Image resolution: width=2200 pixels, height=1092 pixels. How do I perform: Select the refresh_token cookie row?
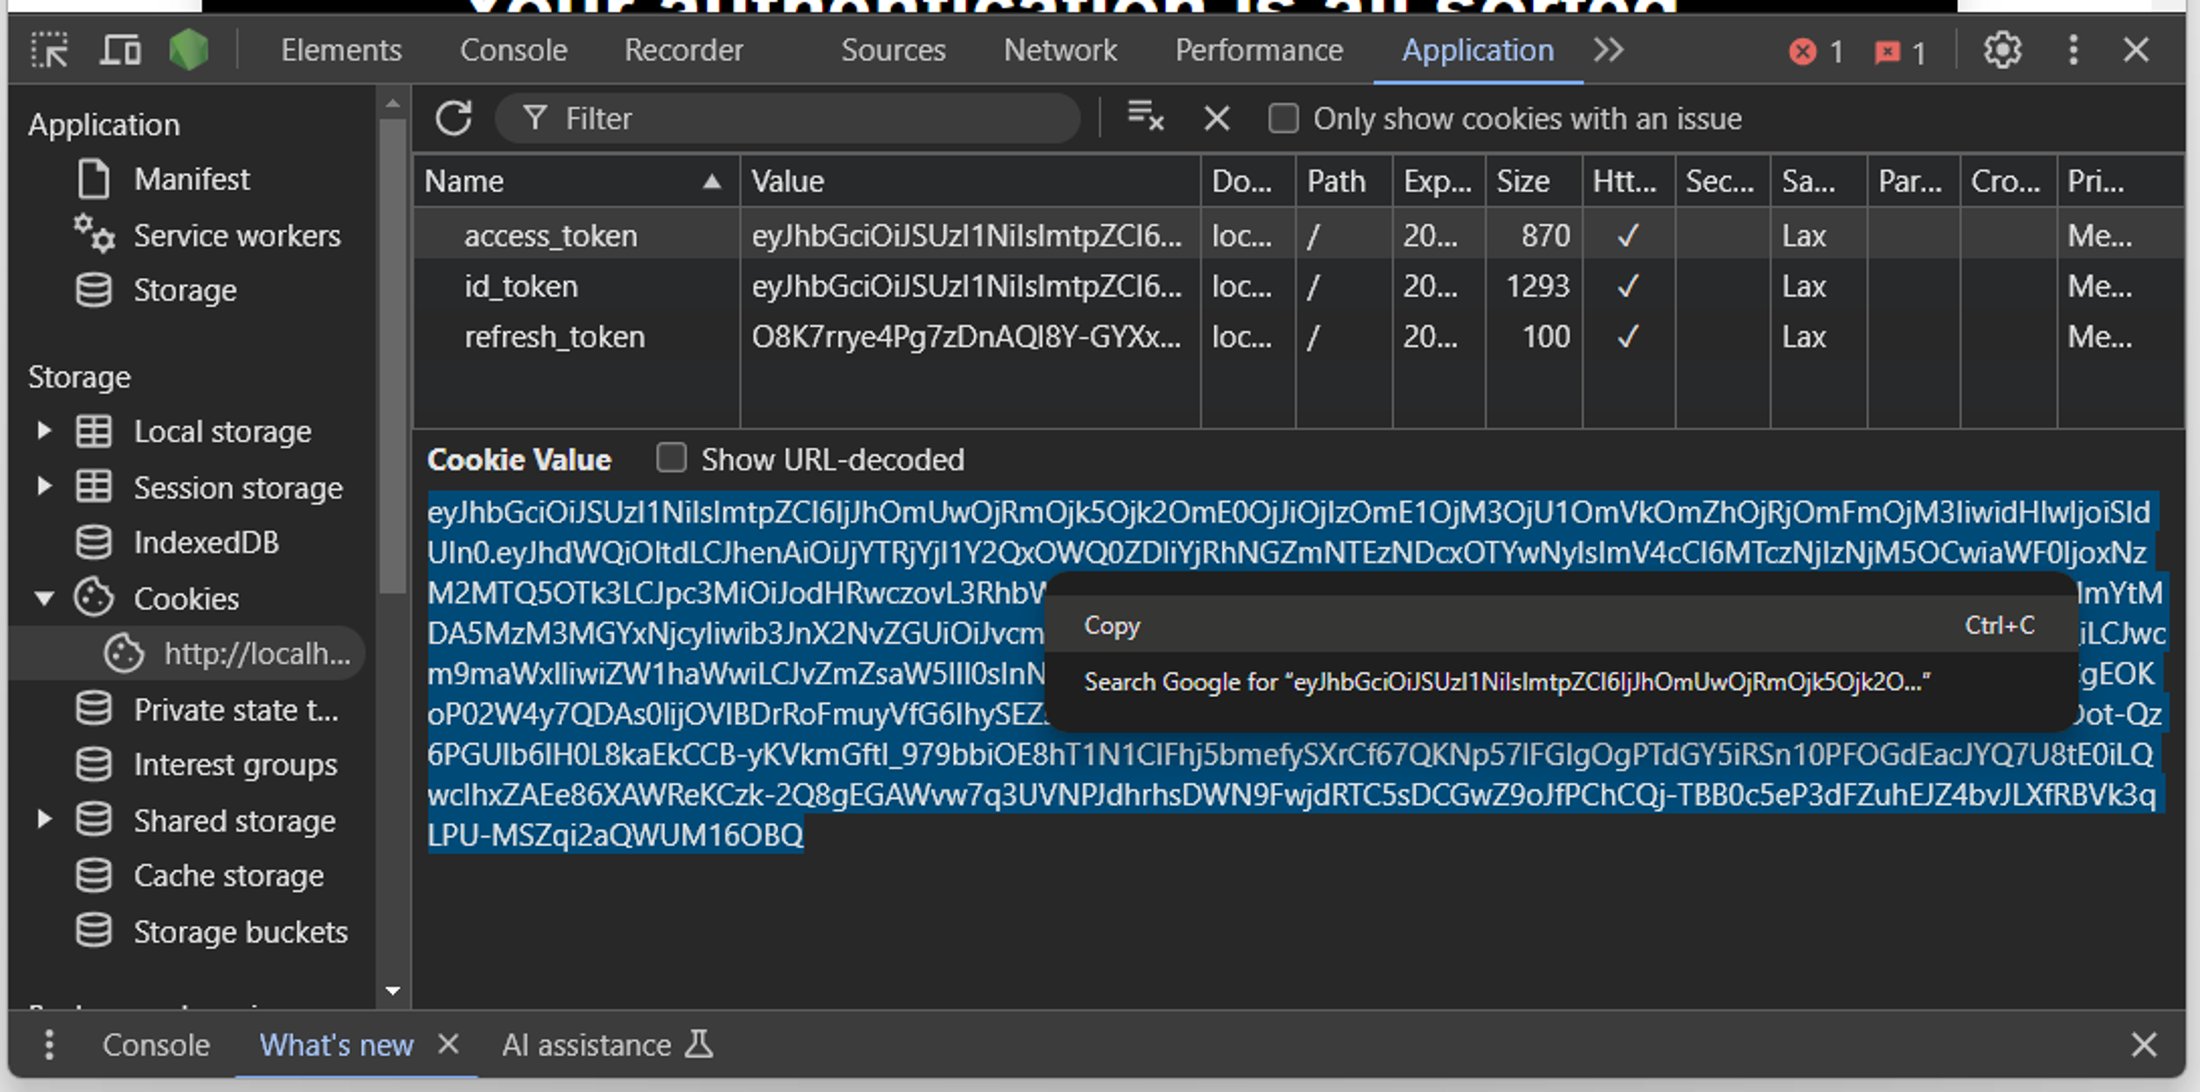554,337
